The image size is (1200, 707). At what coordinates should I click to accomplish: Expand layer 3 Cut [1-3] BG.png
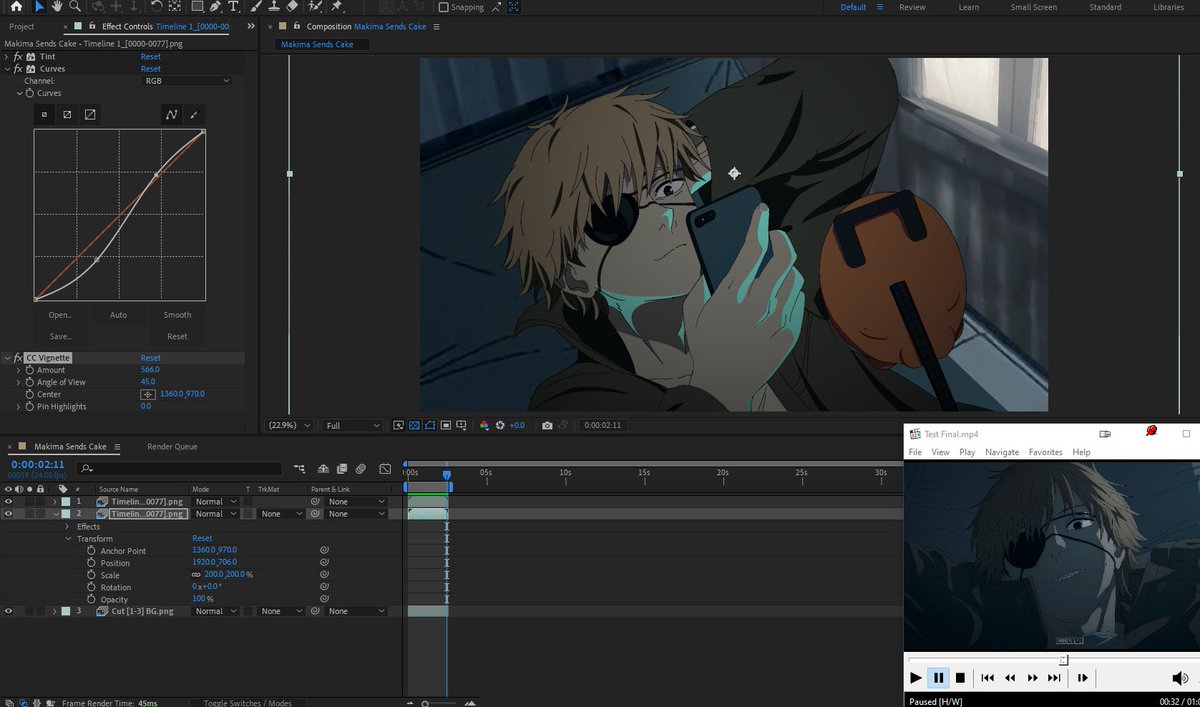click(x=54, y=610)
